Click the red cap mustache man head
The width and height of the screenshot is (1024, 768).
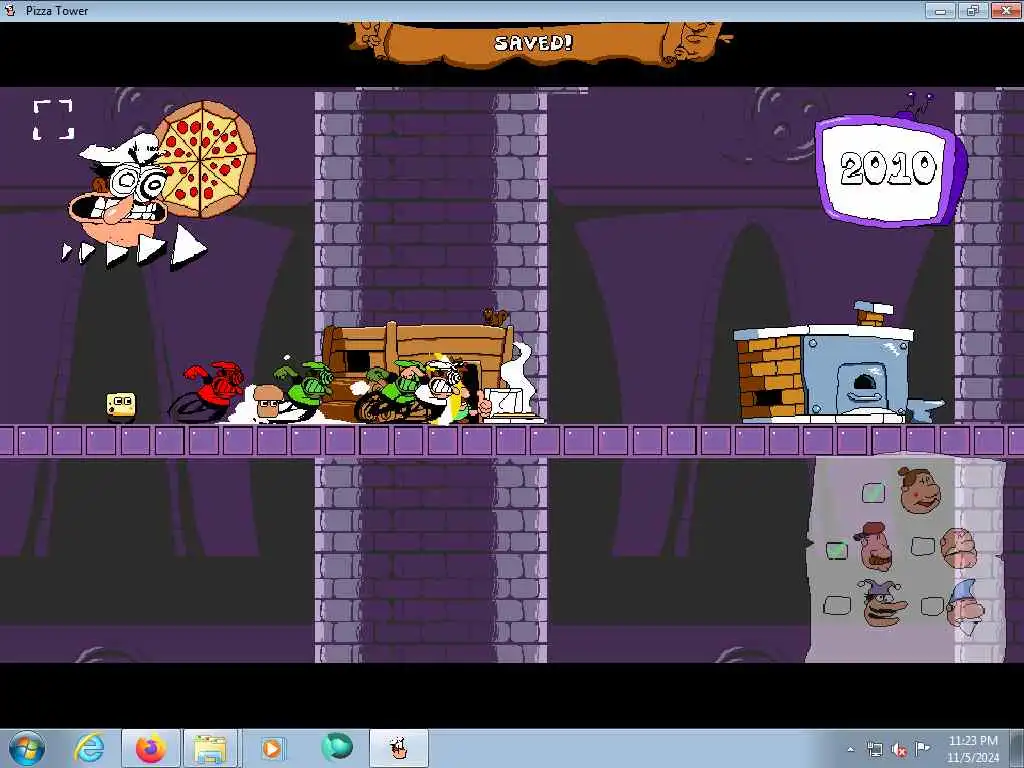[874, 546]
